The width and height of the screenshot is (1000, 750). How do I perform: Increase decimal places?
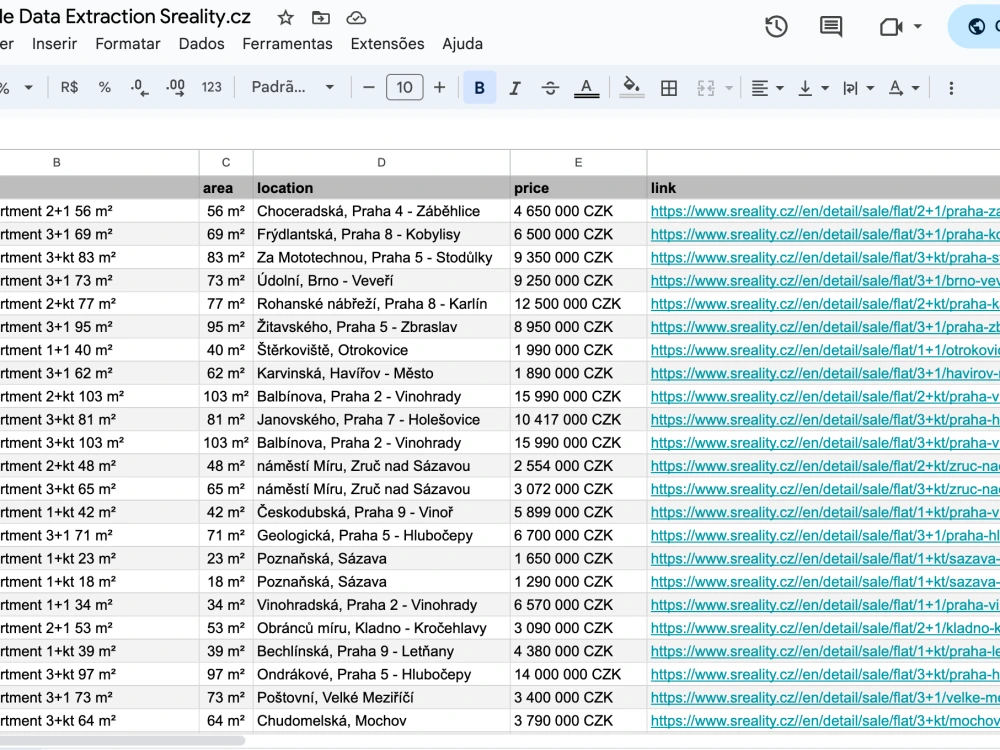click(x=175, y=87)
